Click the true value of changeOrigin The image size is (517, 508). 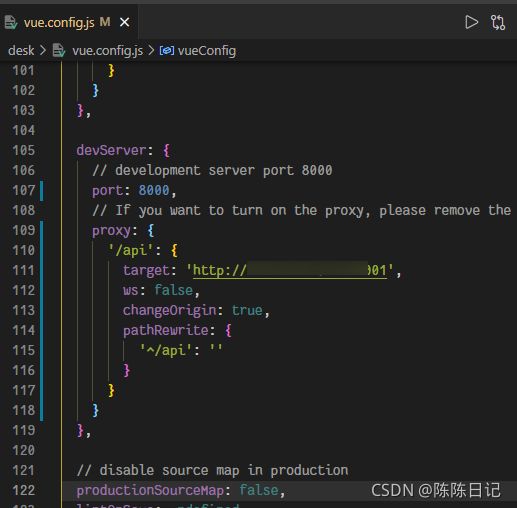[x=247, y=310]
